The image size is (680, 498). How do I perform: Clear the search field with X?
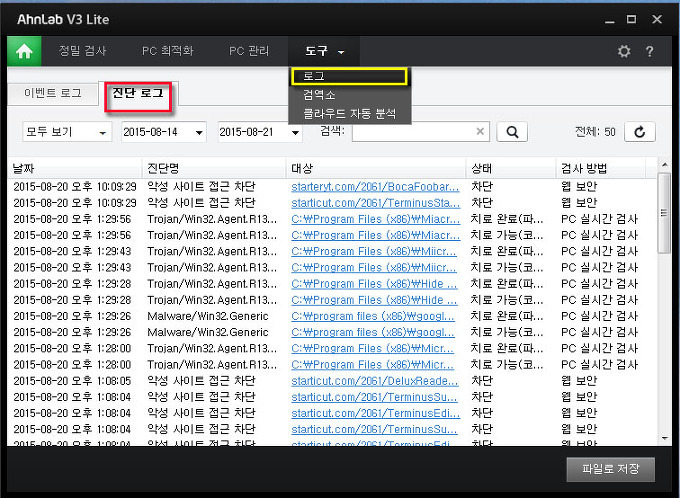pyautogui.click(x=480, y=131)
